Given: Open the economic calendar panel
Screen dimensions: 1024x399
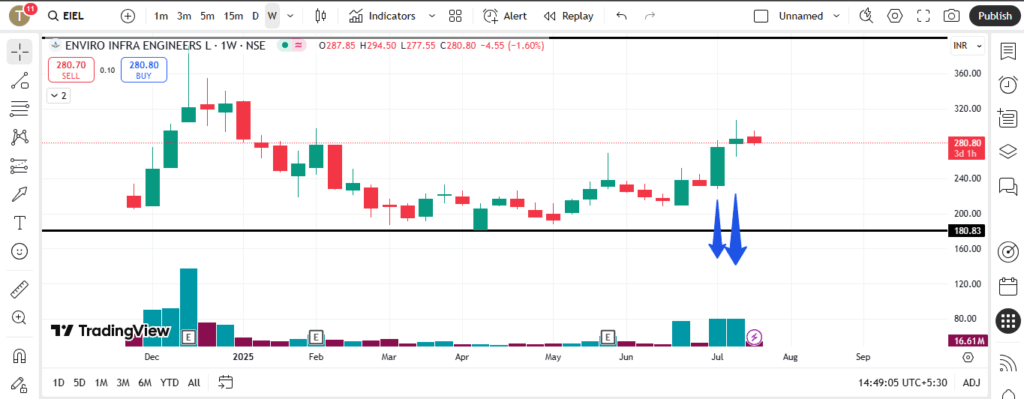Looking at the screenshot, I should click(1008, 287).
